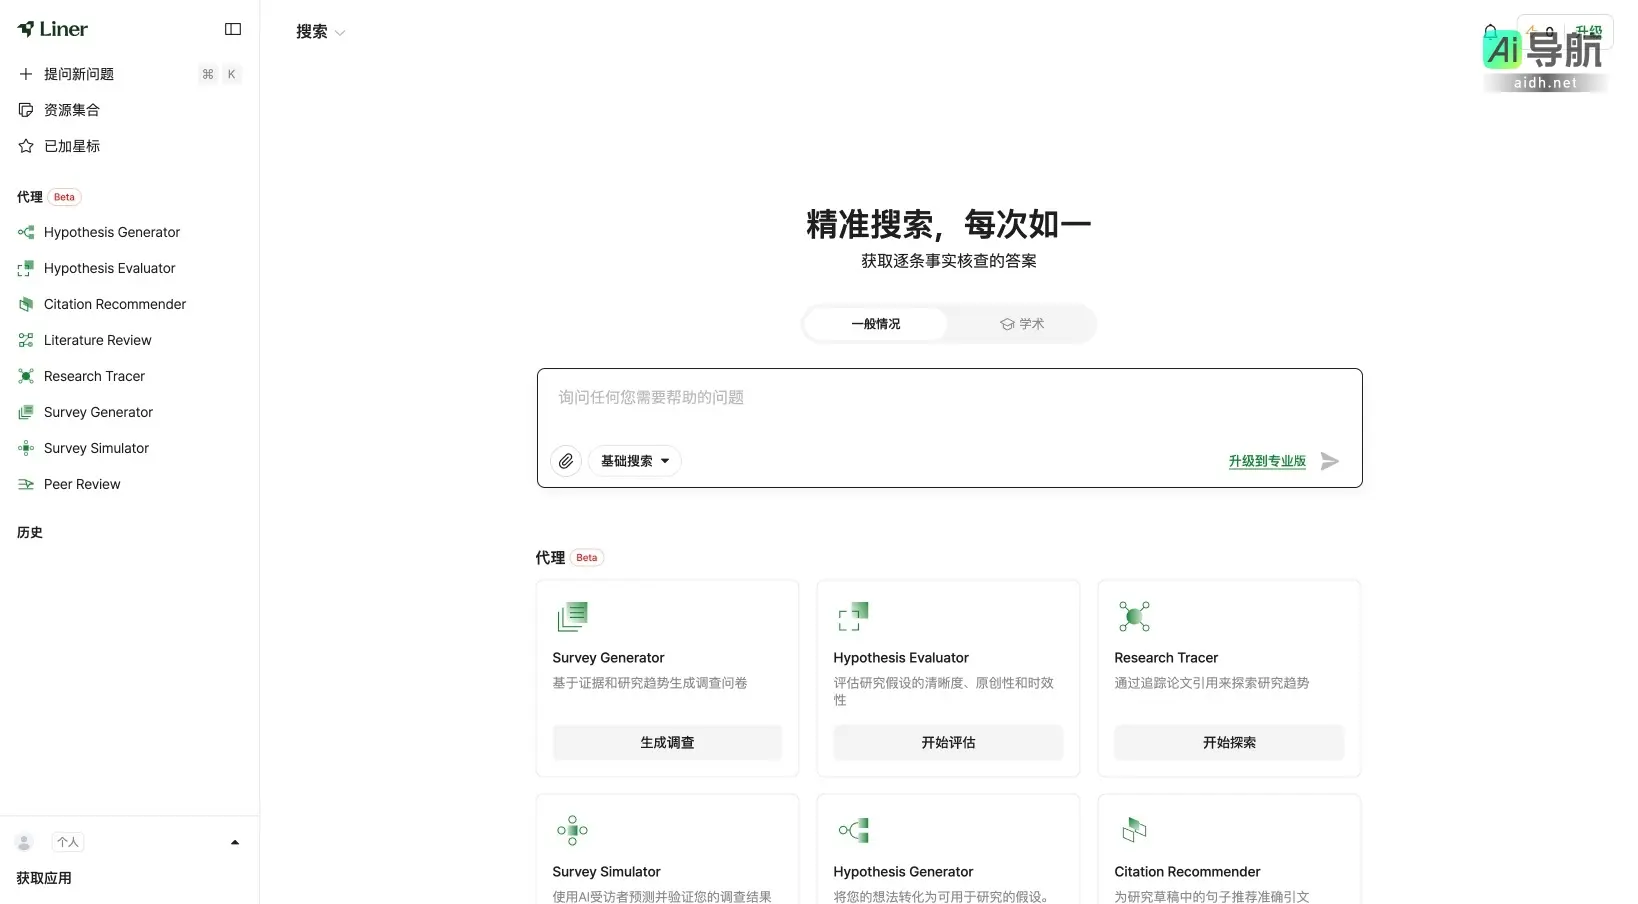This screenshot has height=904, width=1638.
Task: Select Hypothesis Generator in the sidebar
Action: coord(108,232)
